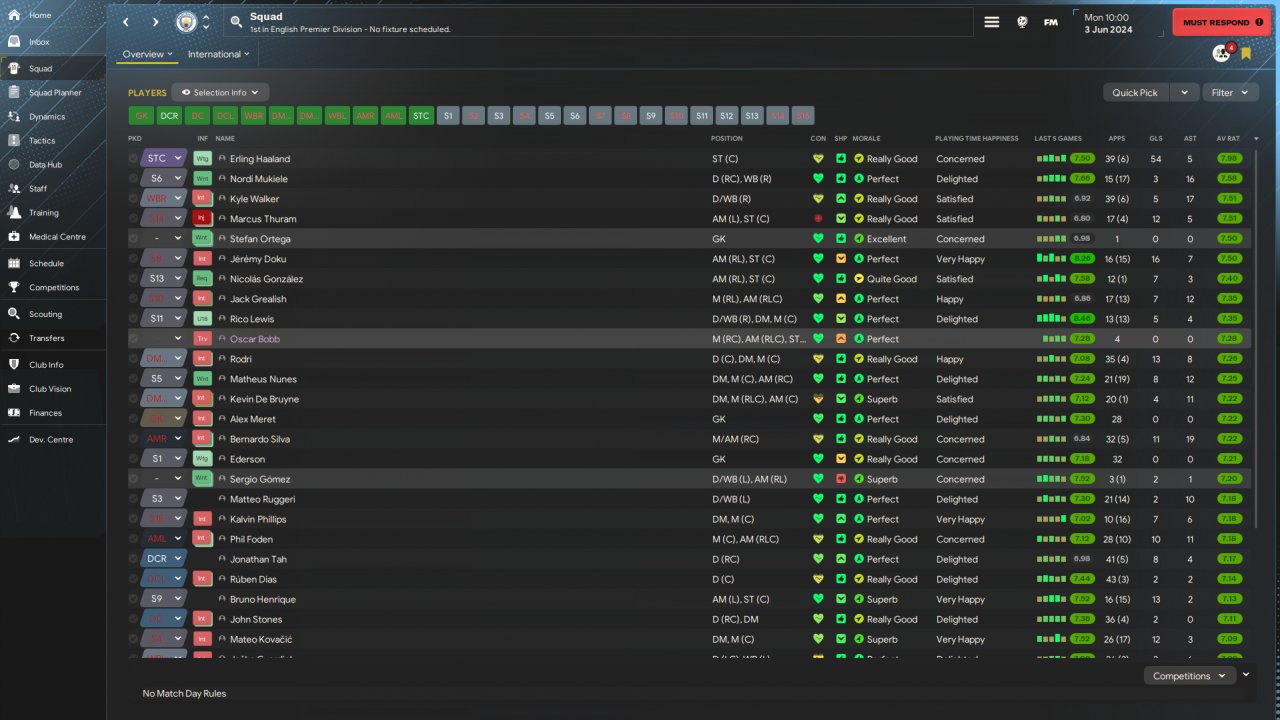Open Erling Haaland's player profile
This screenshot has height=720, width=1280.
[260, 159]
